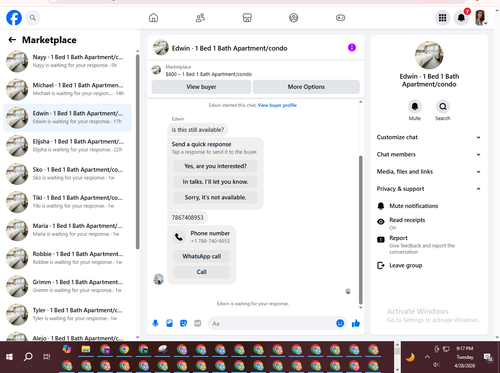Send quick reply Sorry, it's not available.
This screenshot has height=373, width=500.
pyautogui.click(x=215, y=197)
